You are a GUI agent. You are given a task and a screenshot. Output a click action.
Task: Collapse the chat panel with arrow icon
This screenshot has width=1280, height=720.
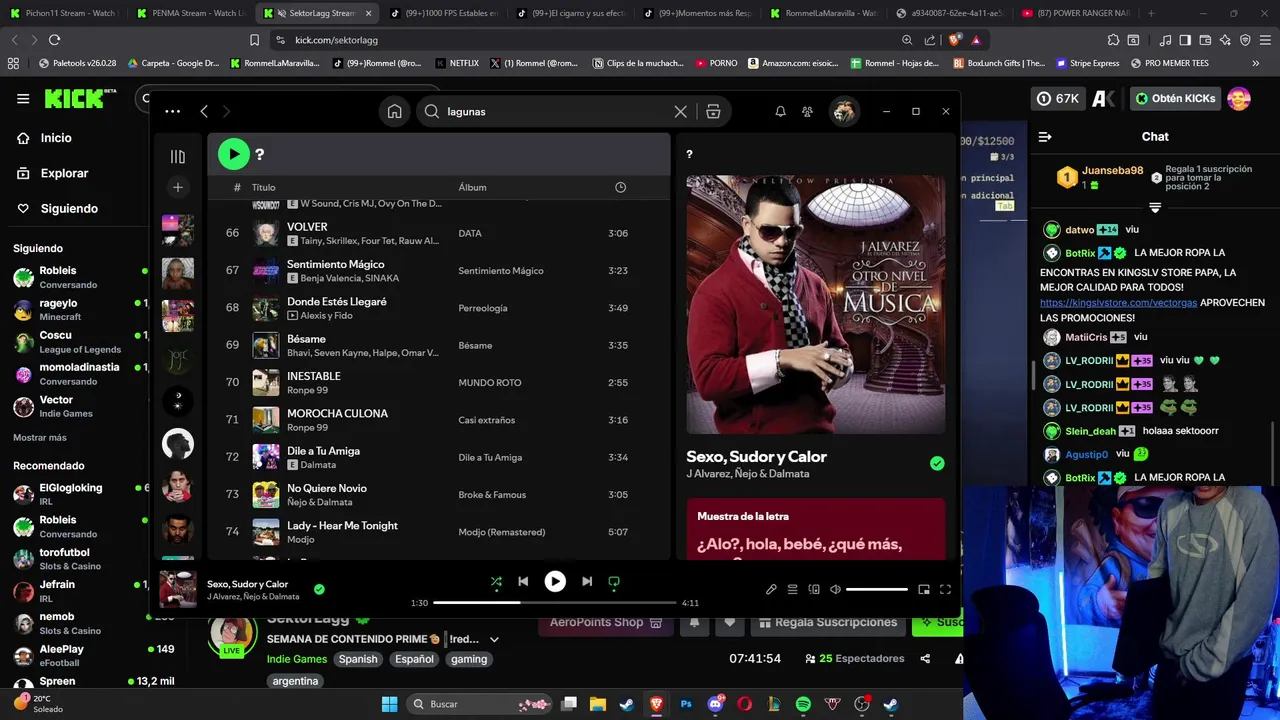tap(1045, 137)
